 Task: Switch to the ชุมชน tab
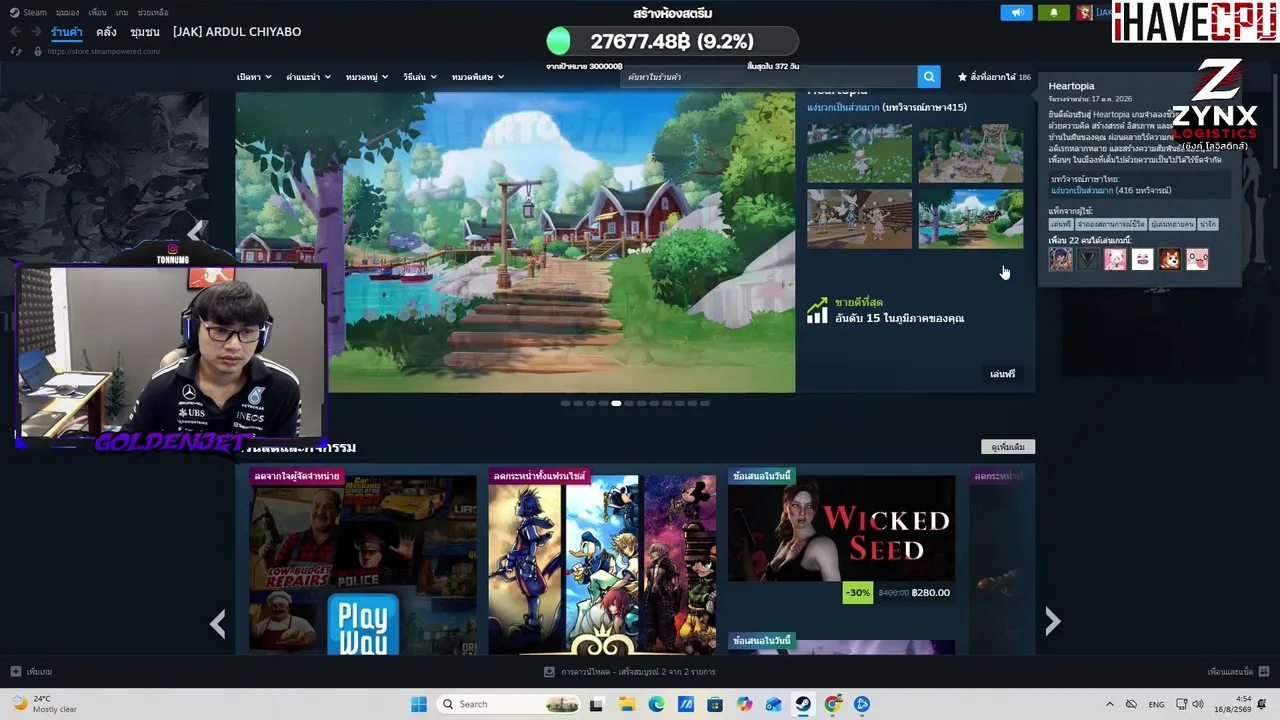click(x=145, y=32)
